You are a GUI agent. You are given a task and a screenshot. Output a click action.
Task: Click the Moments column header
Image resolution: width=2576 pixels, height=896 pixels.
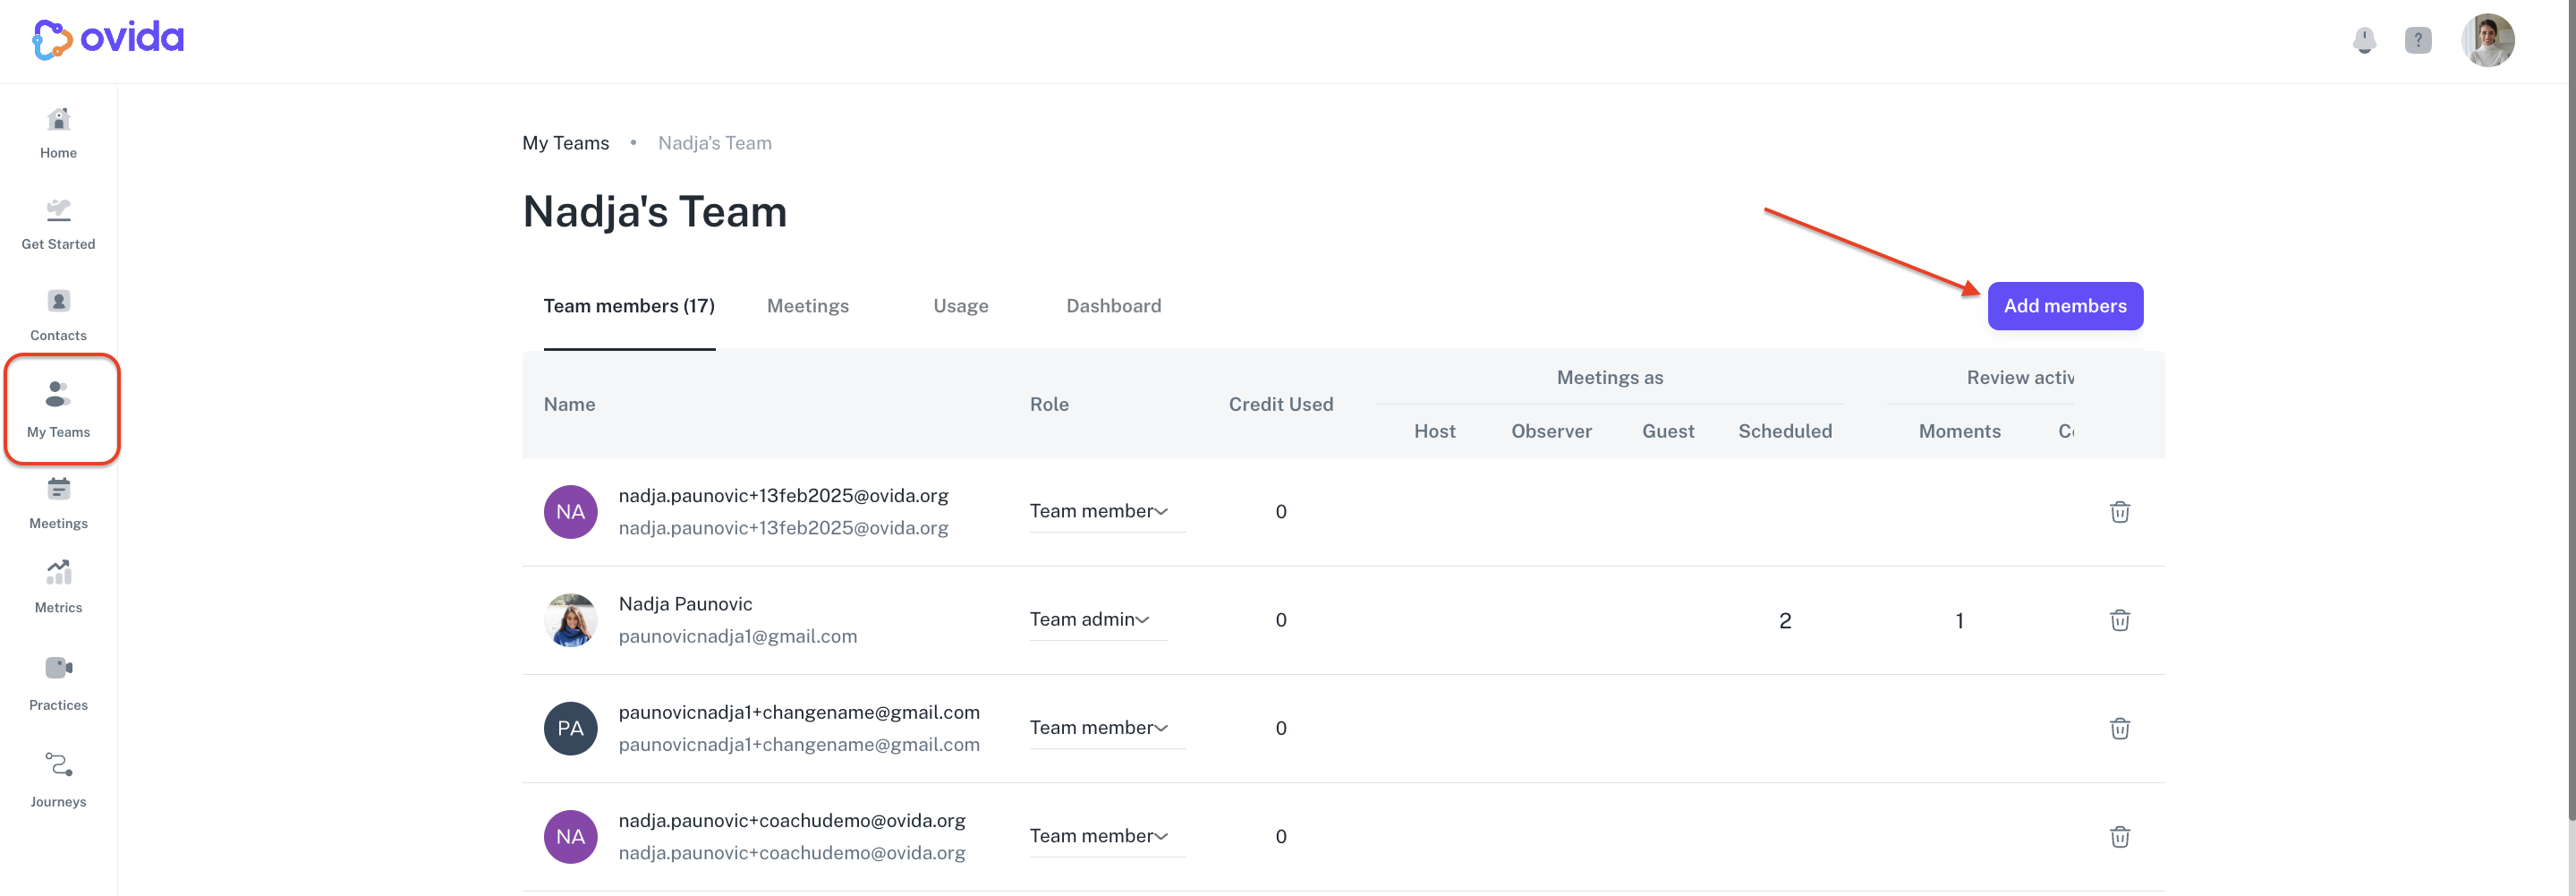click(1959, 431)
